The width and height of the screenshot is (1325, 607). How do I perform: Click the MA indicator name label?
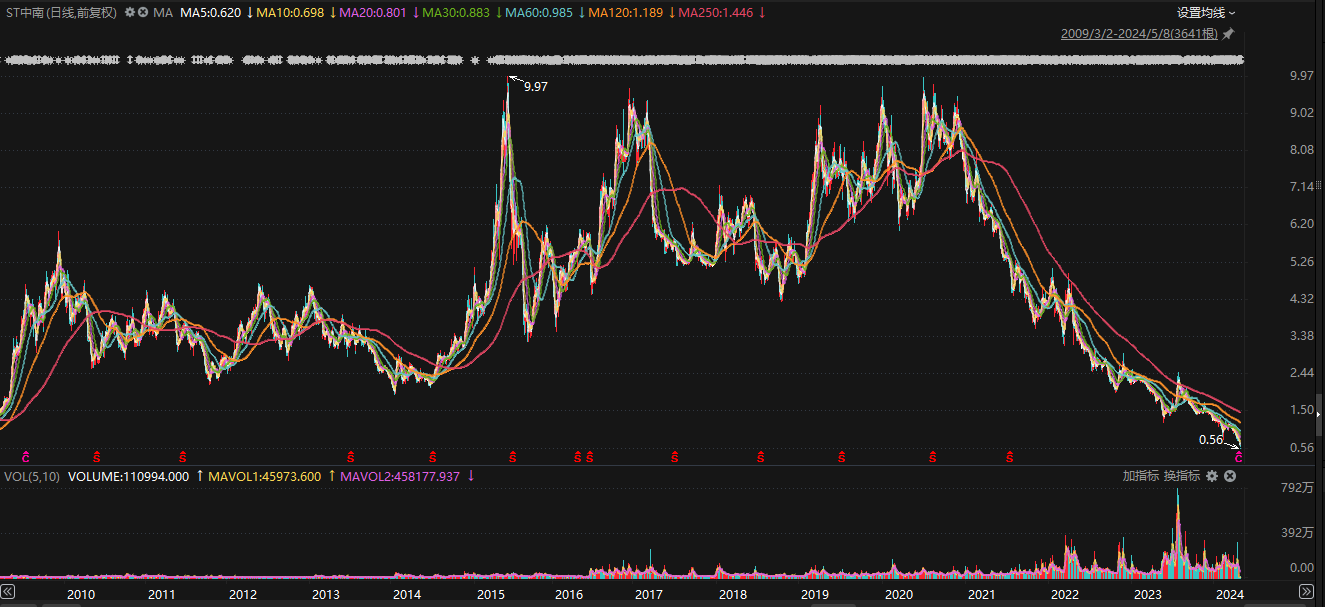pyautogui.click(x=163, y=13)
